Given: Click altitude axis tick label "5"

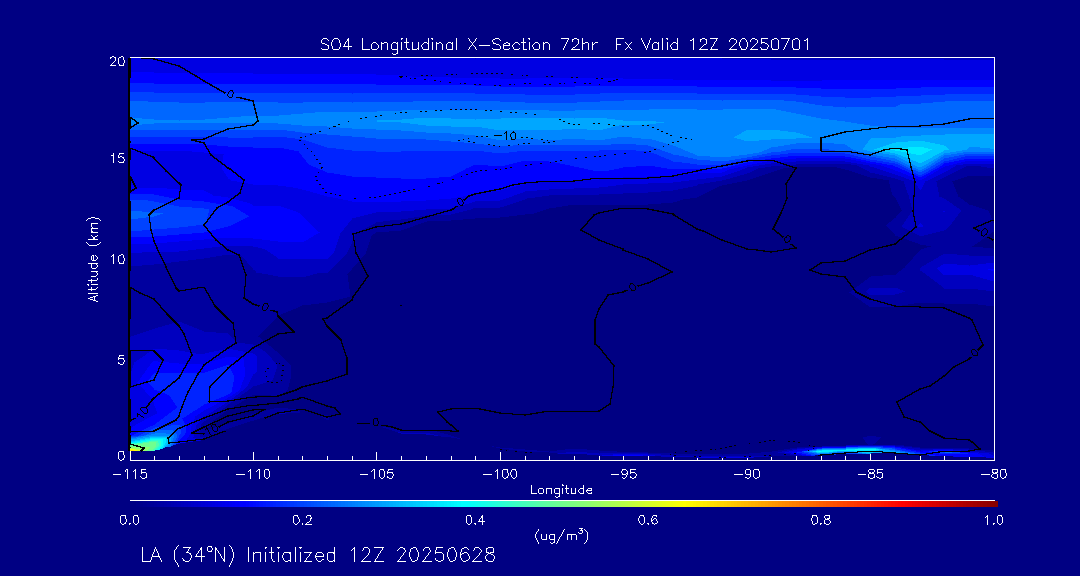Looking at the screenshot, I should click(x=121, y=360).
